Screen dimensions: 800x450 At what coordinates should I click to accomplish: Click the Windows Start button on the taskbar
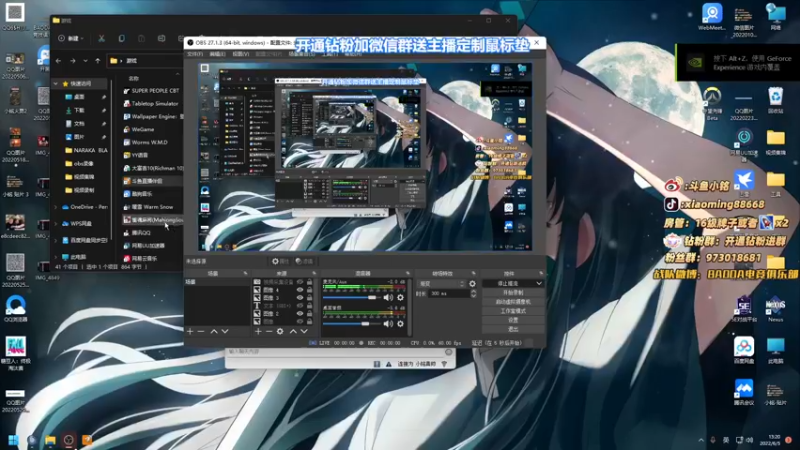13,440
